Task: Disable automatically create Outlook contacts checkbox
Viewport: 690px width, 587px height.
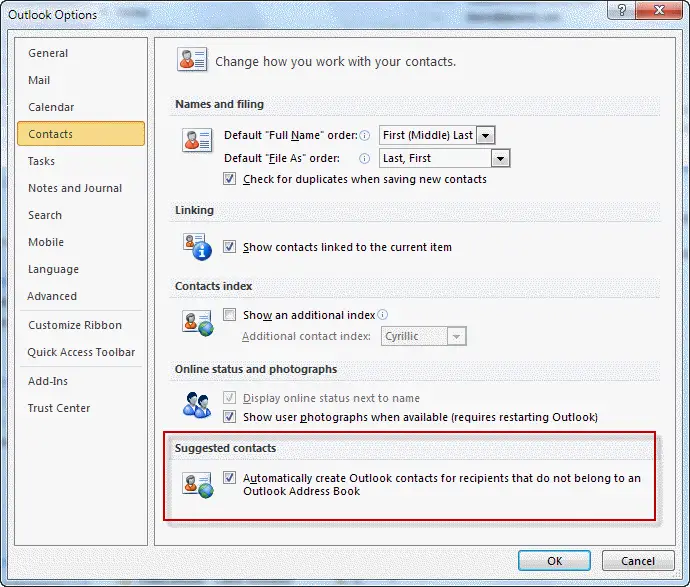Action: 229,477
